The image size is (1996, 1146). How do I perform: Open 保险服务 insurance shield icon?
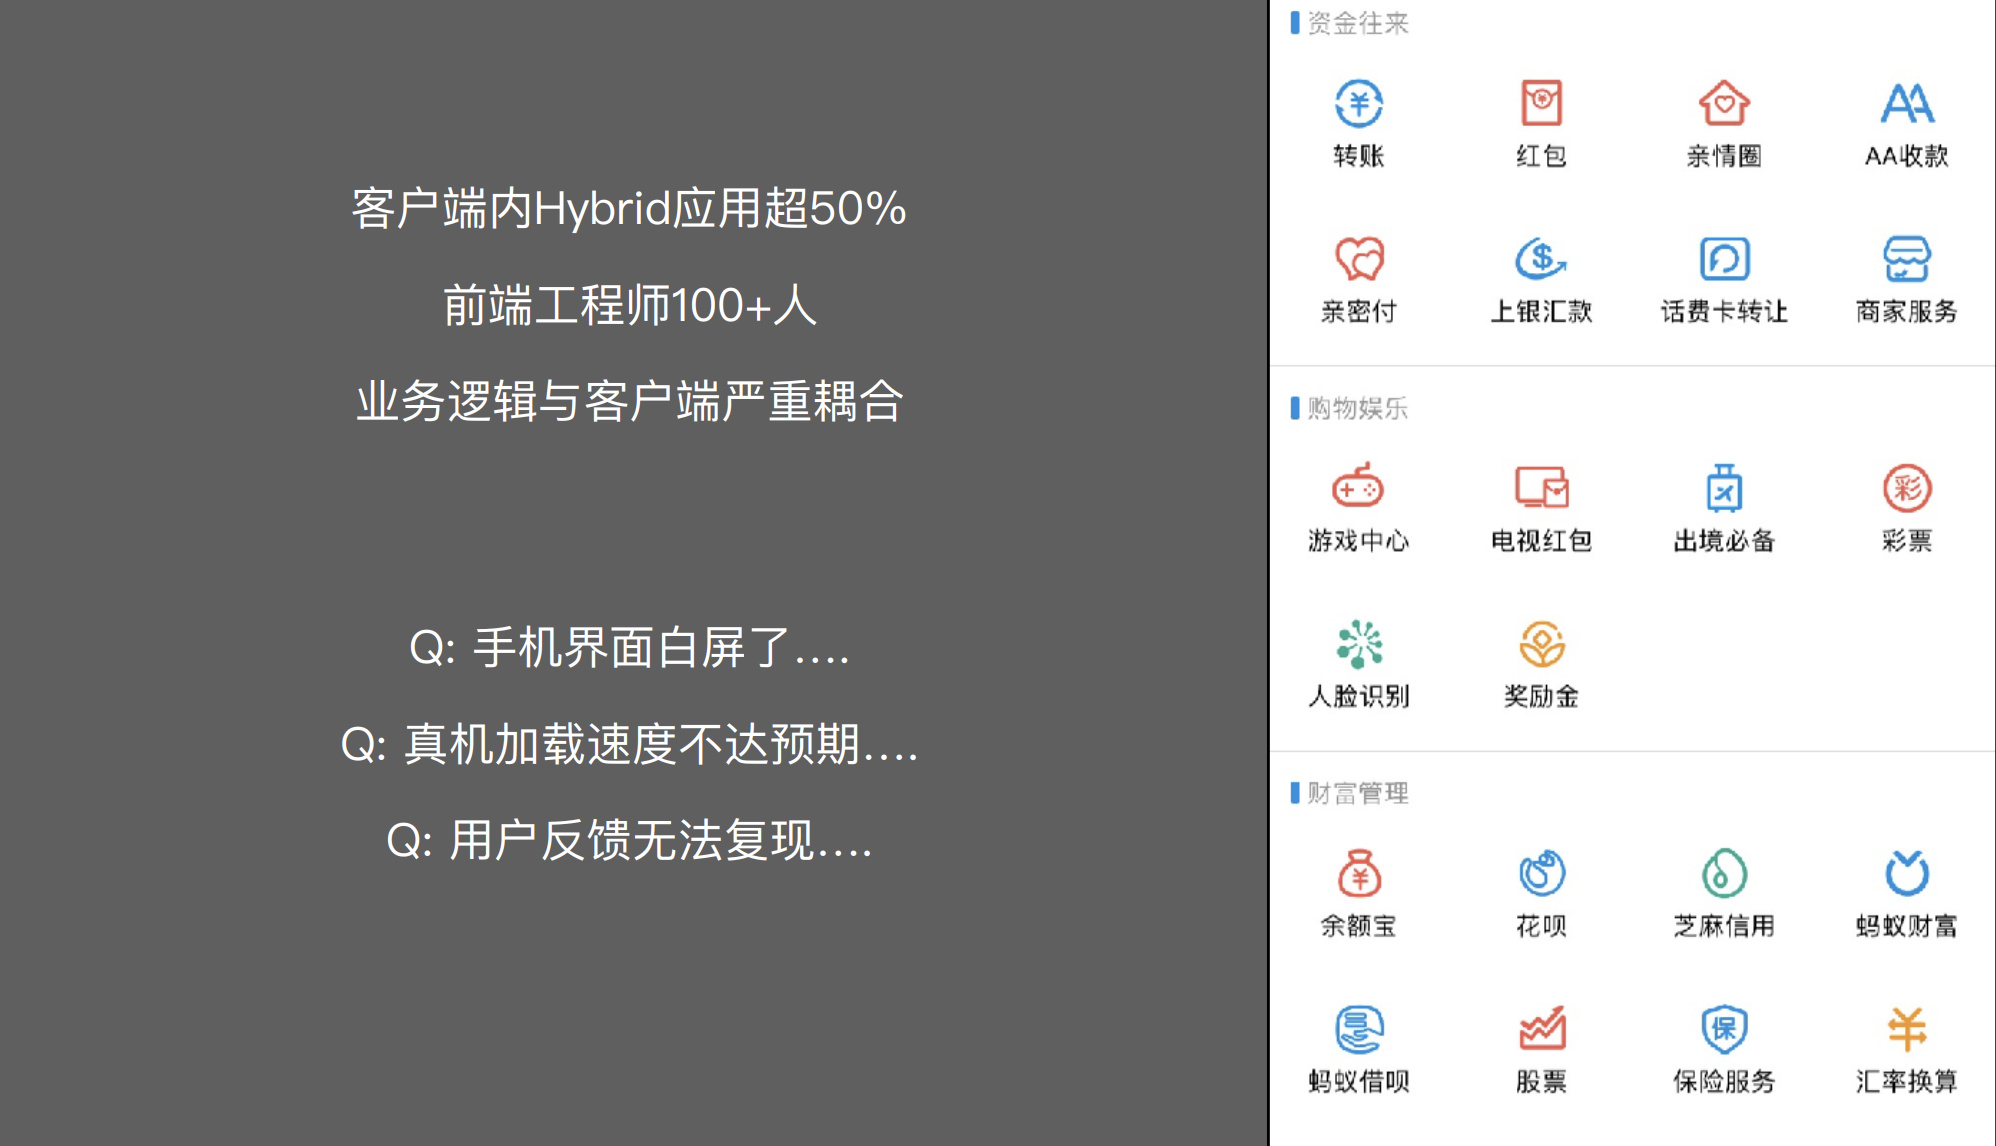tap(1724, 1029)
